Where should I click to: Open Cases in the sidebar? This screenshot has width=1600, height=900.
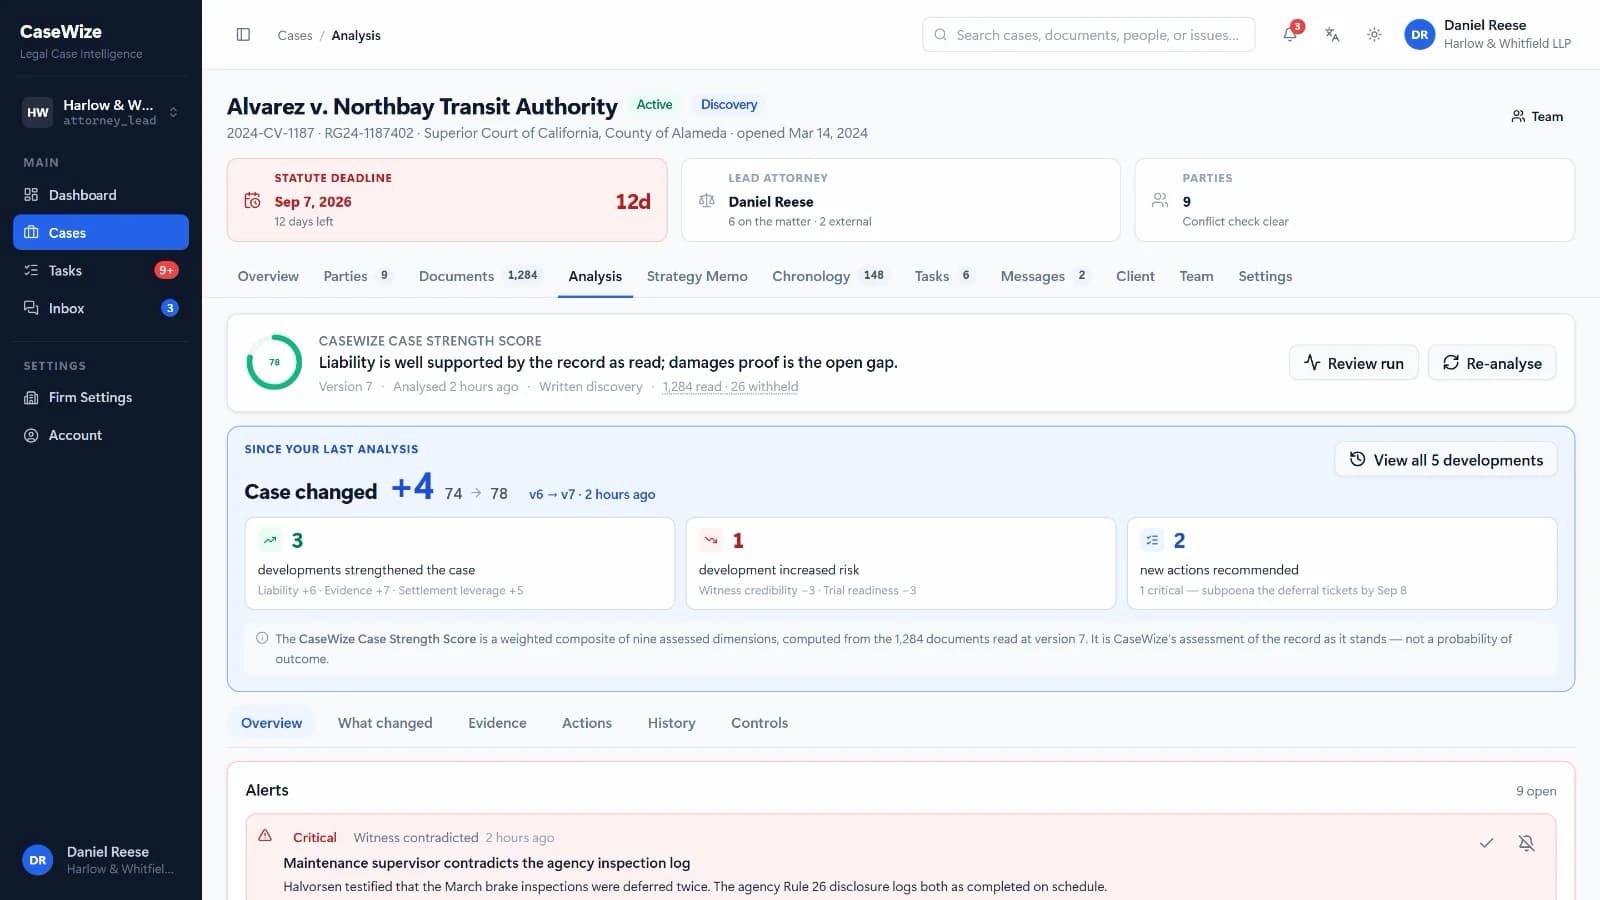pos(101,233)
